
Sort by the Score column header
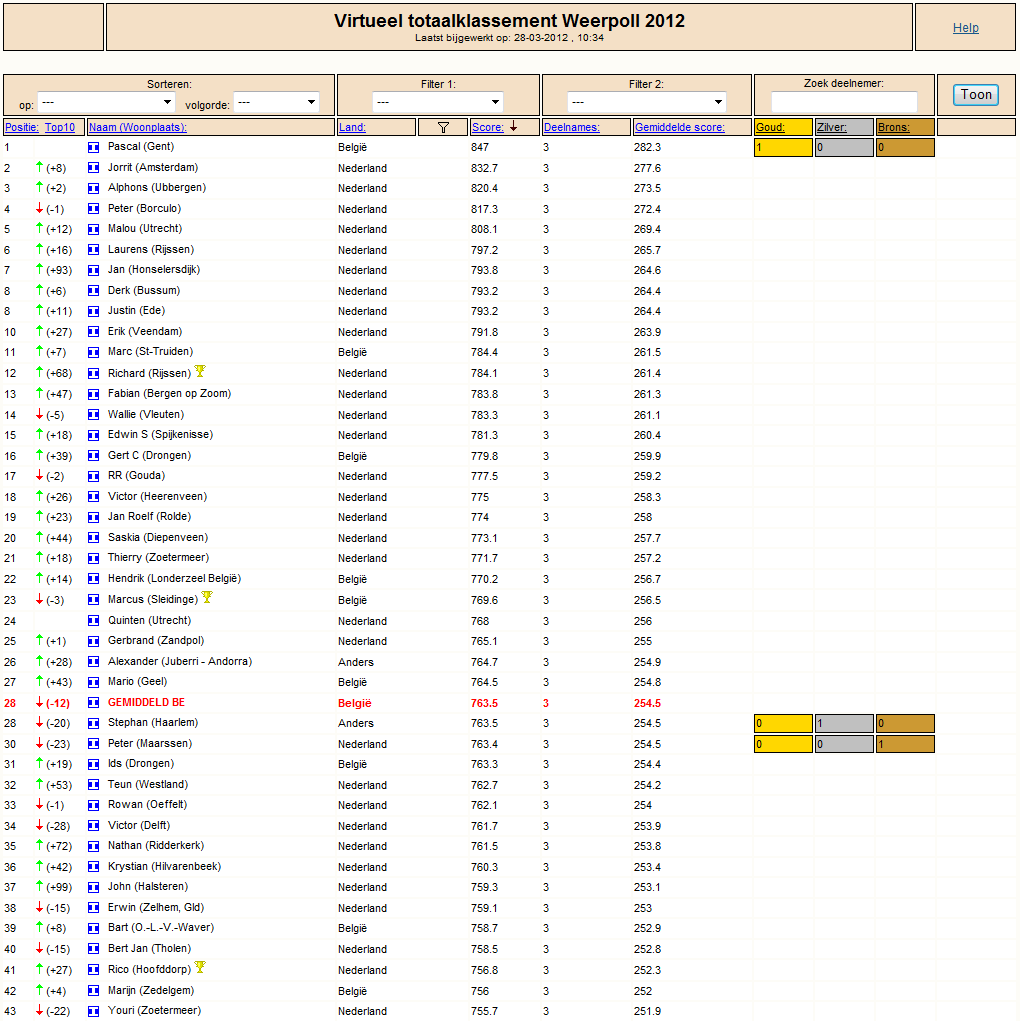pos(488,128)
